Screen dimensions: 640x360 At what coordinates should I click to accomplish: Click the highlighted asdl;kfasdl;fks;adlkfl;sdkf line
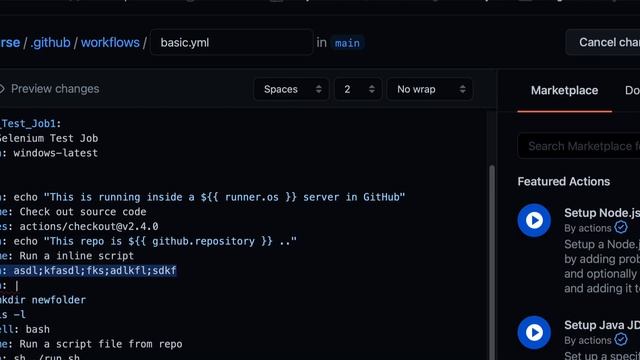pyautogui.click(x=88, y=271)
